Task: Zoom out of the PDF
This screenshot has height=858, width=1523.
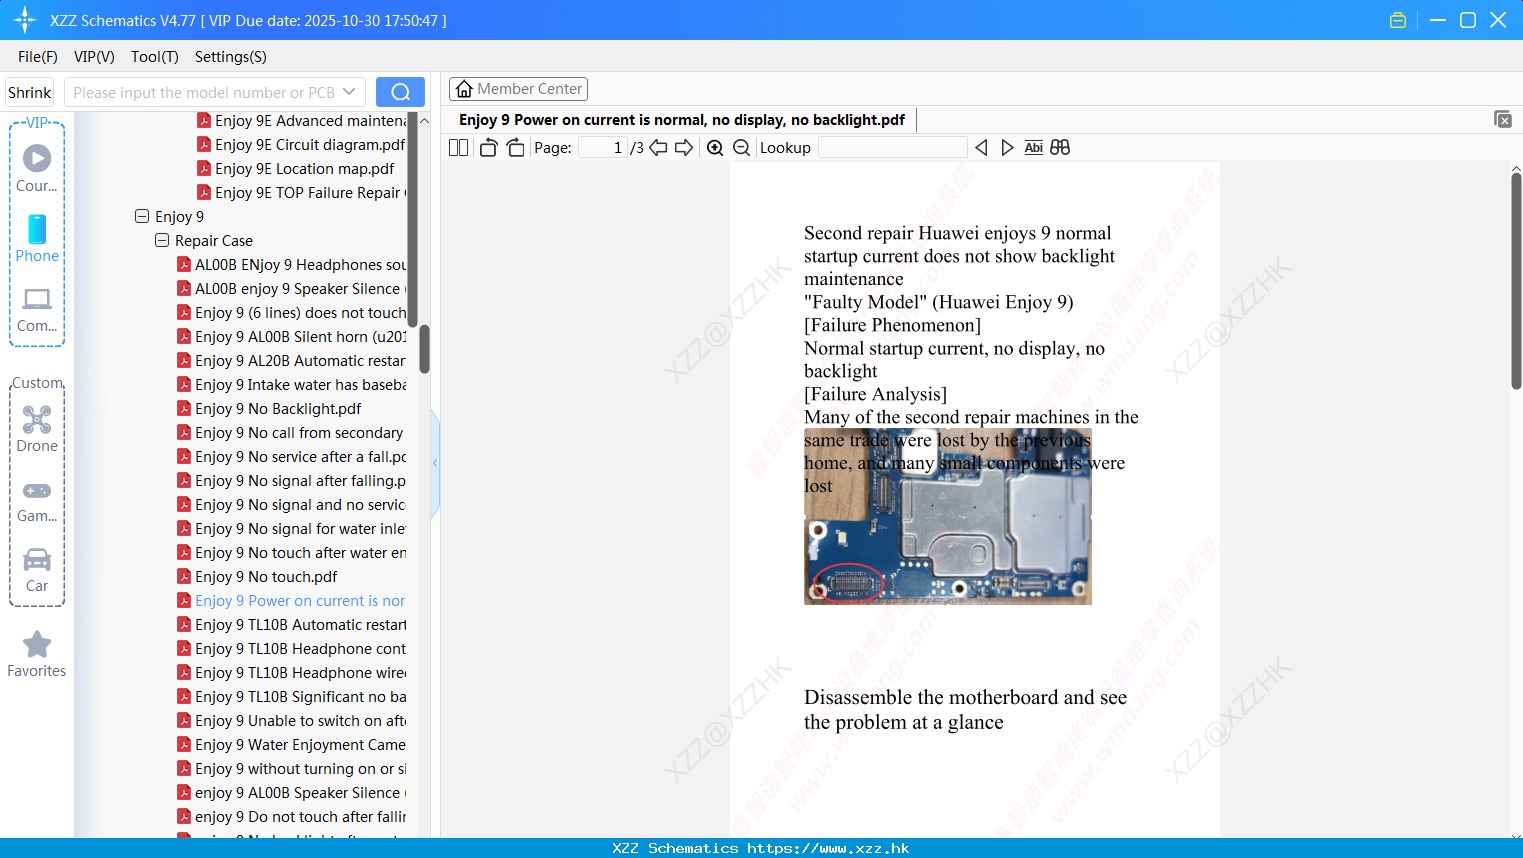Action: (x=741, y=147)
